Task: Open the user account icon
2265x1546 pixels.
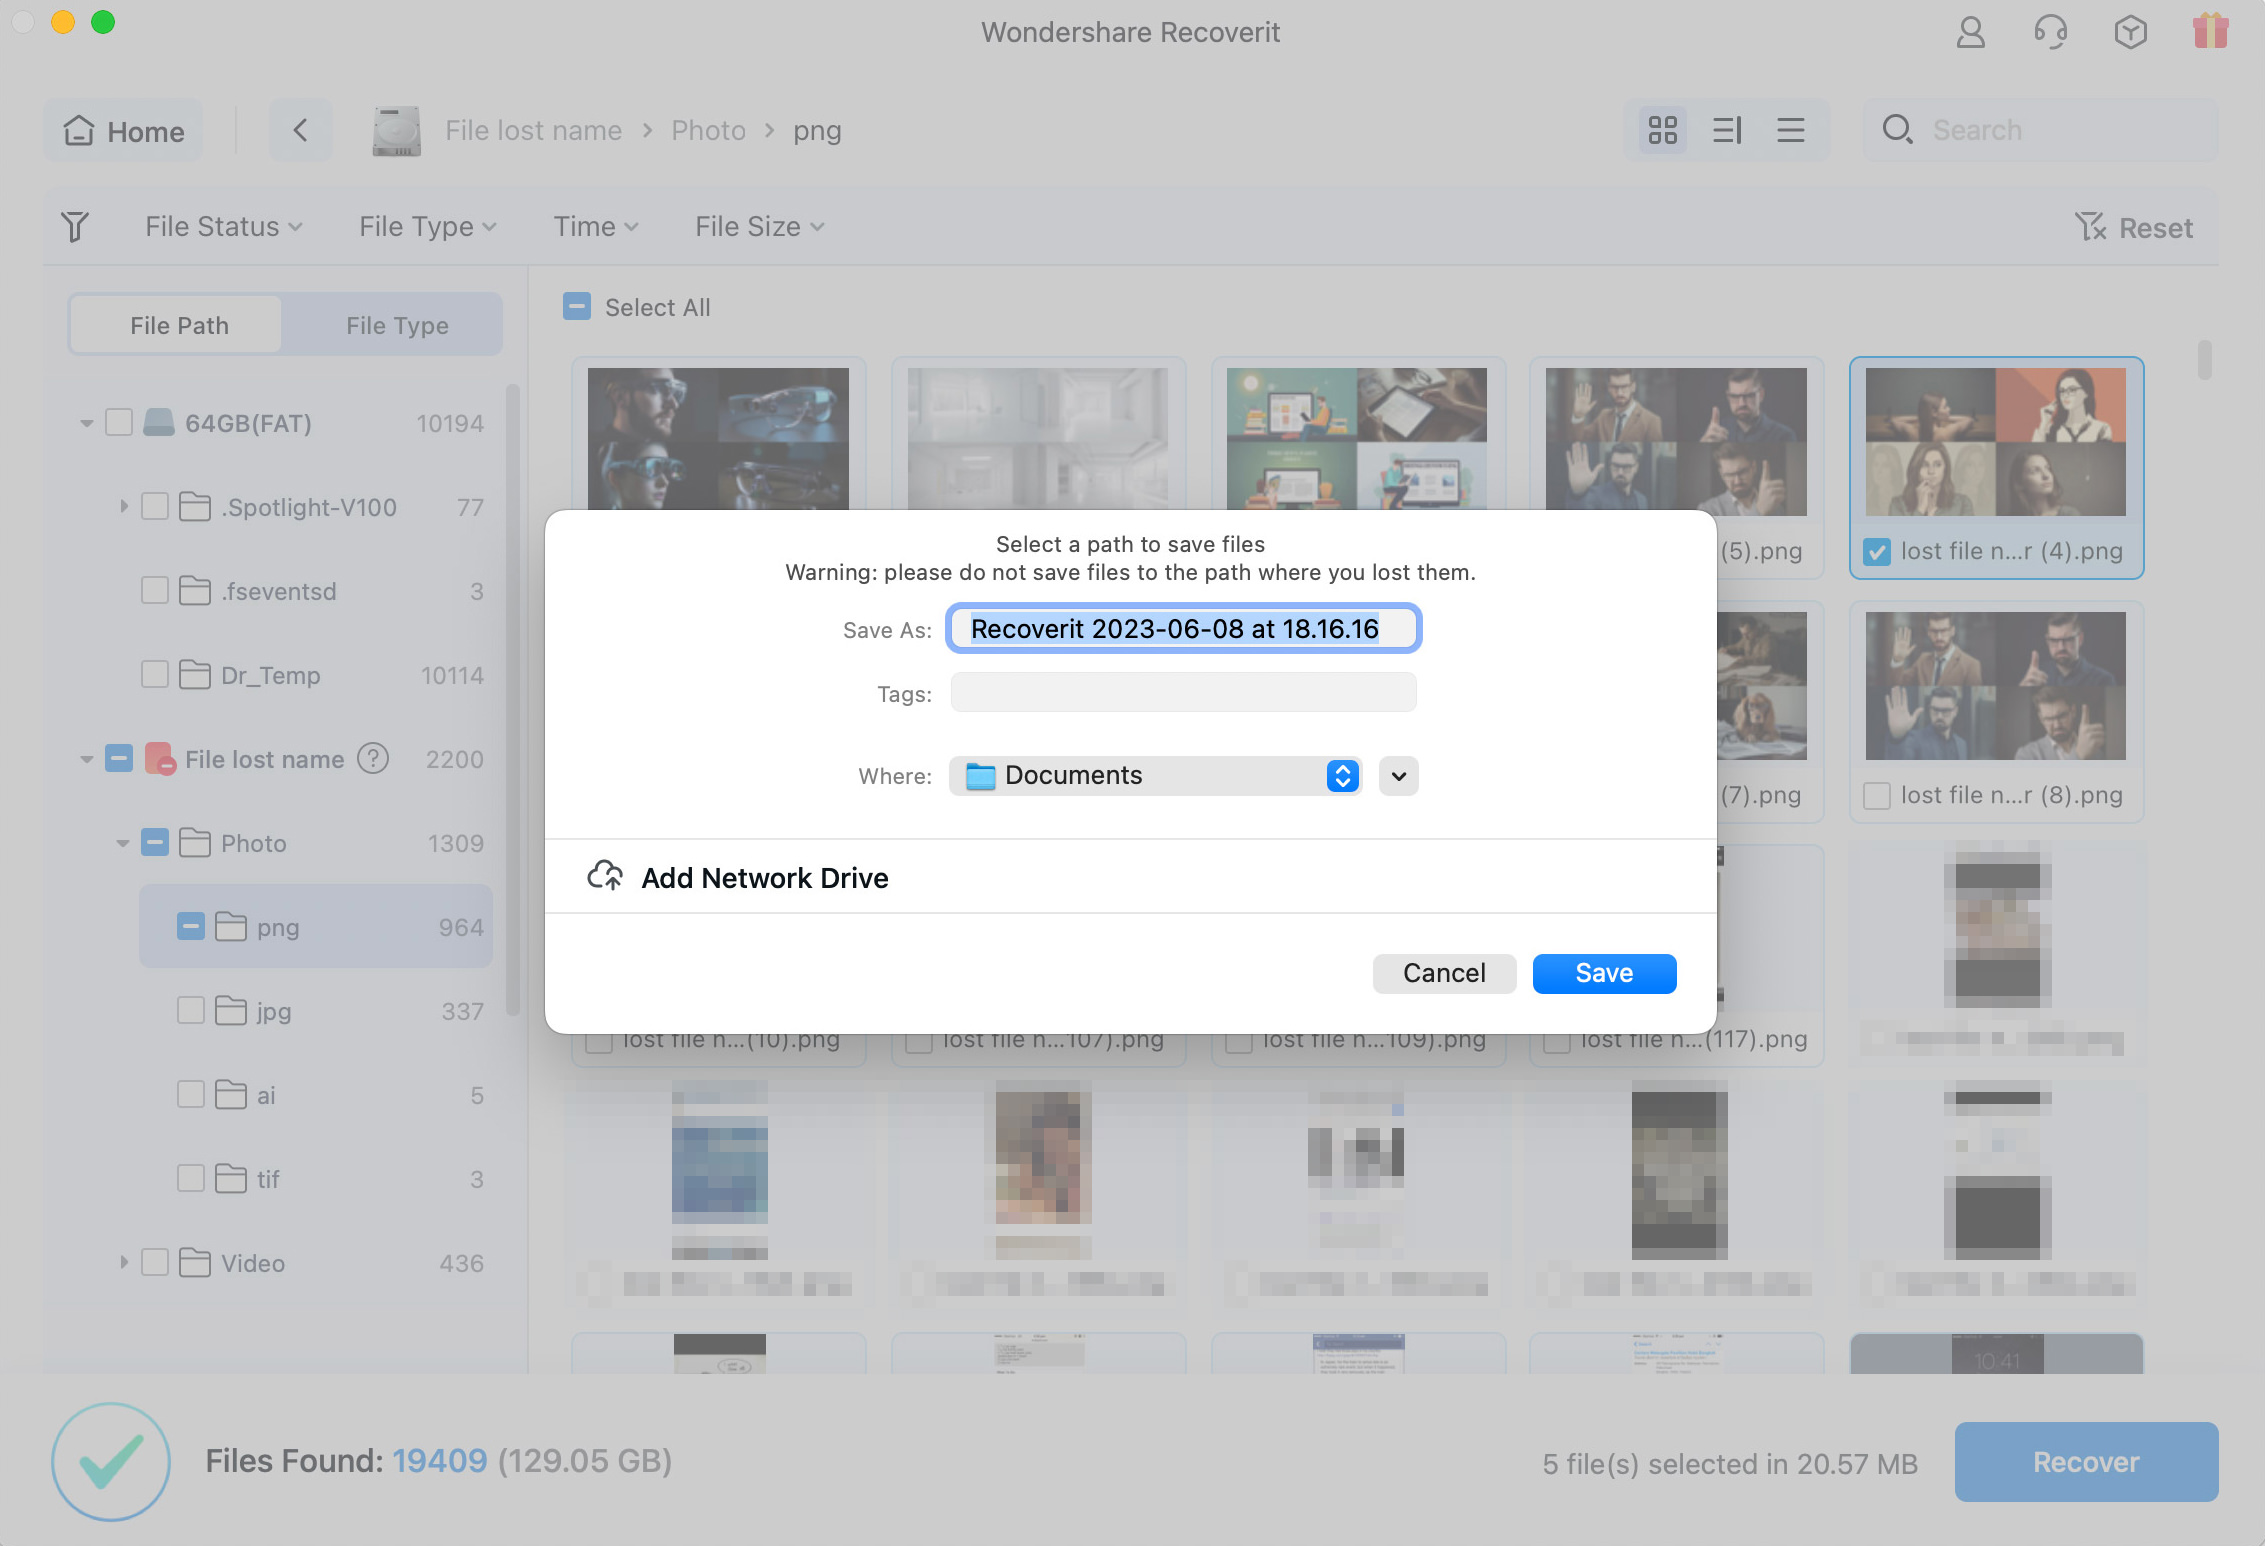Action: 1970,32
